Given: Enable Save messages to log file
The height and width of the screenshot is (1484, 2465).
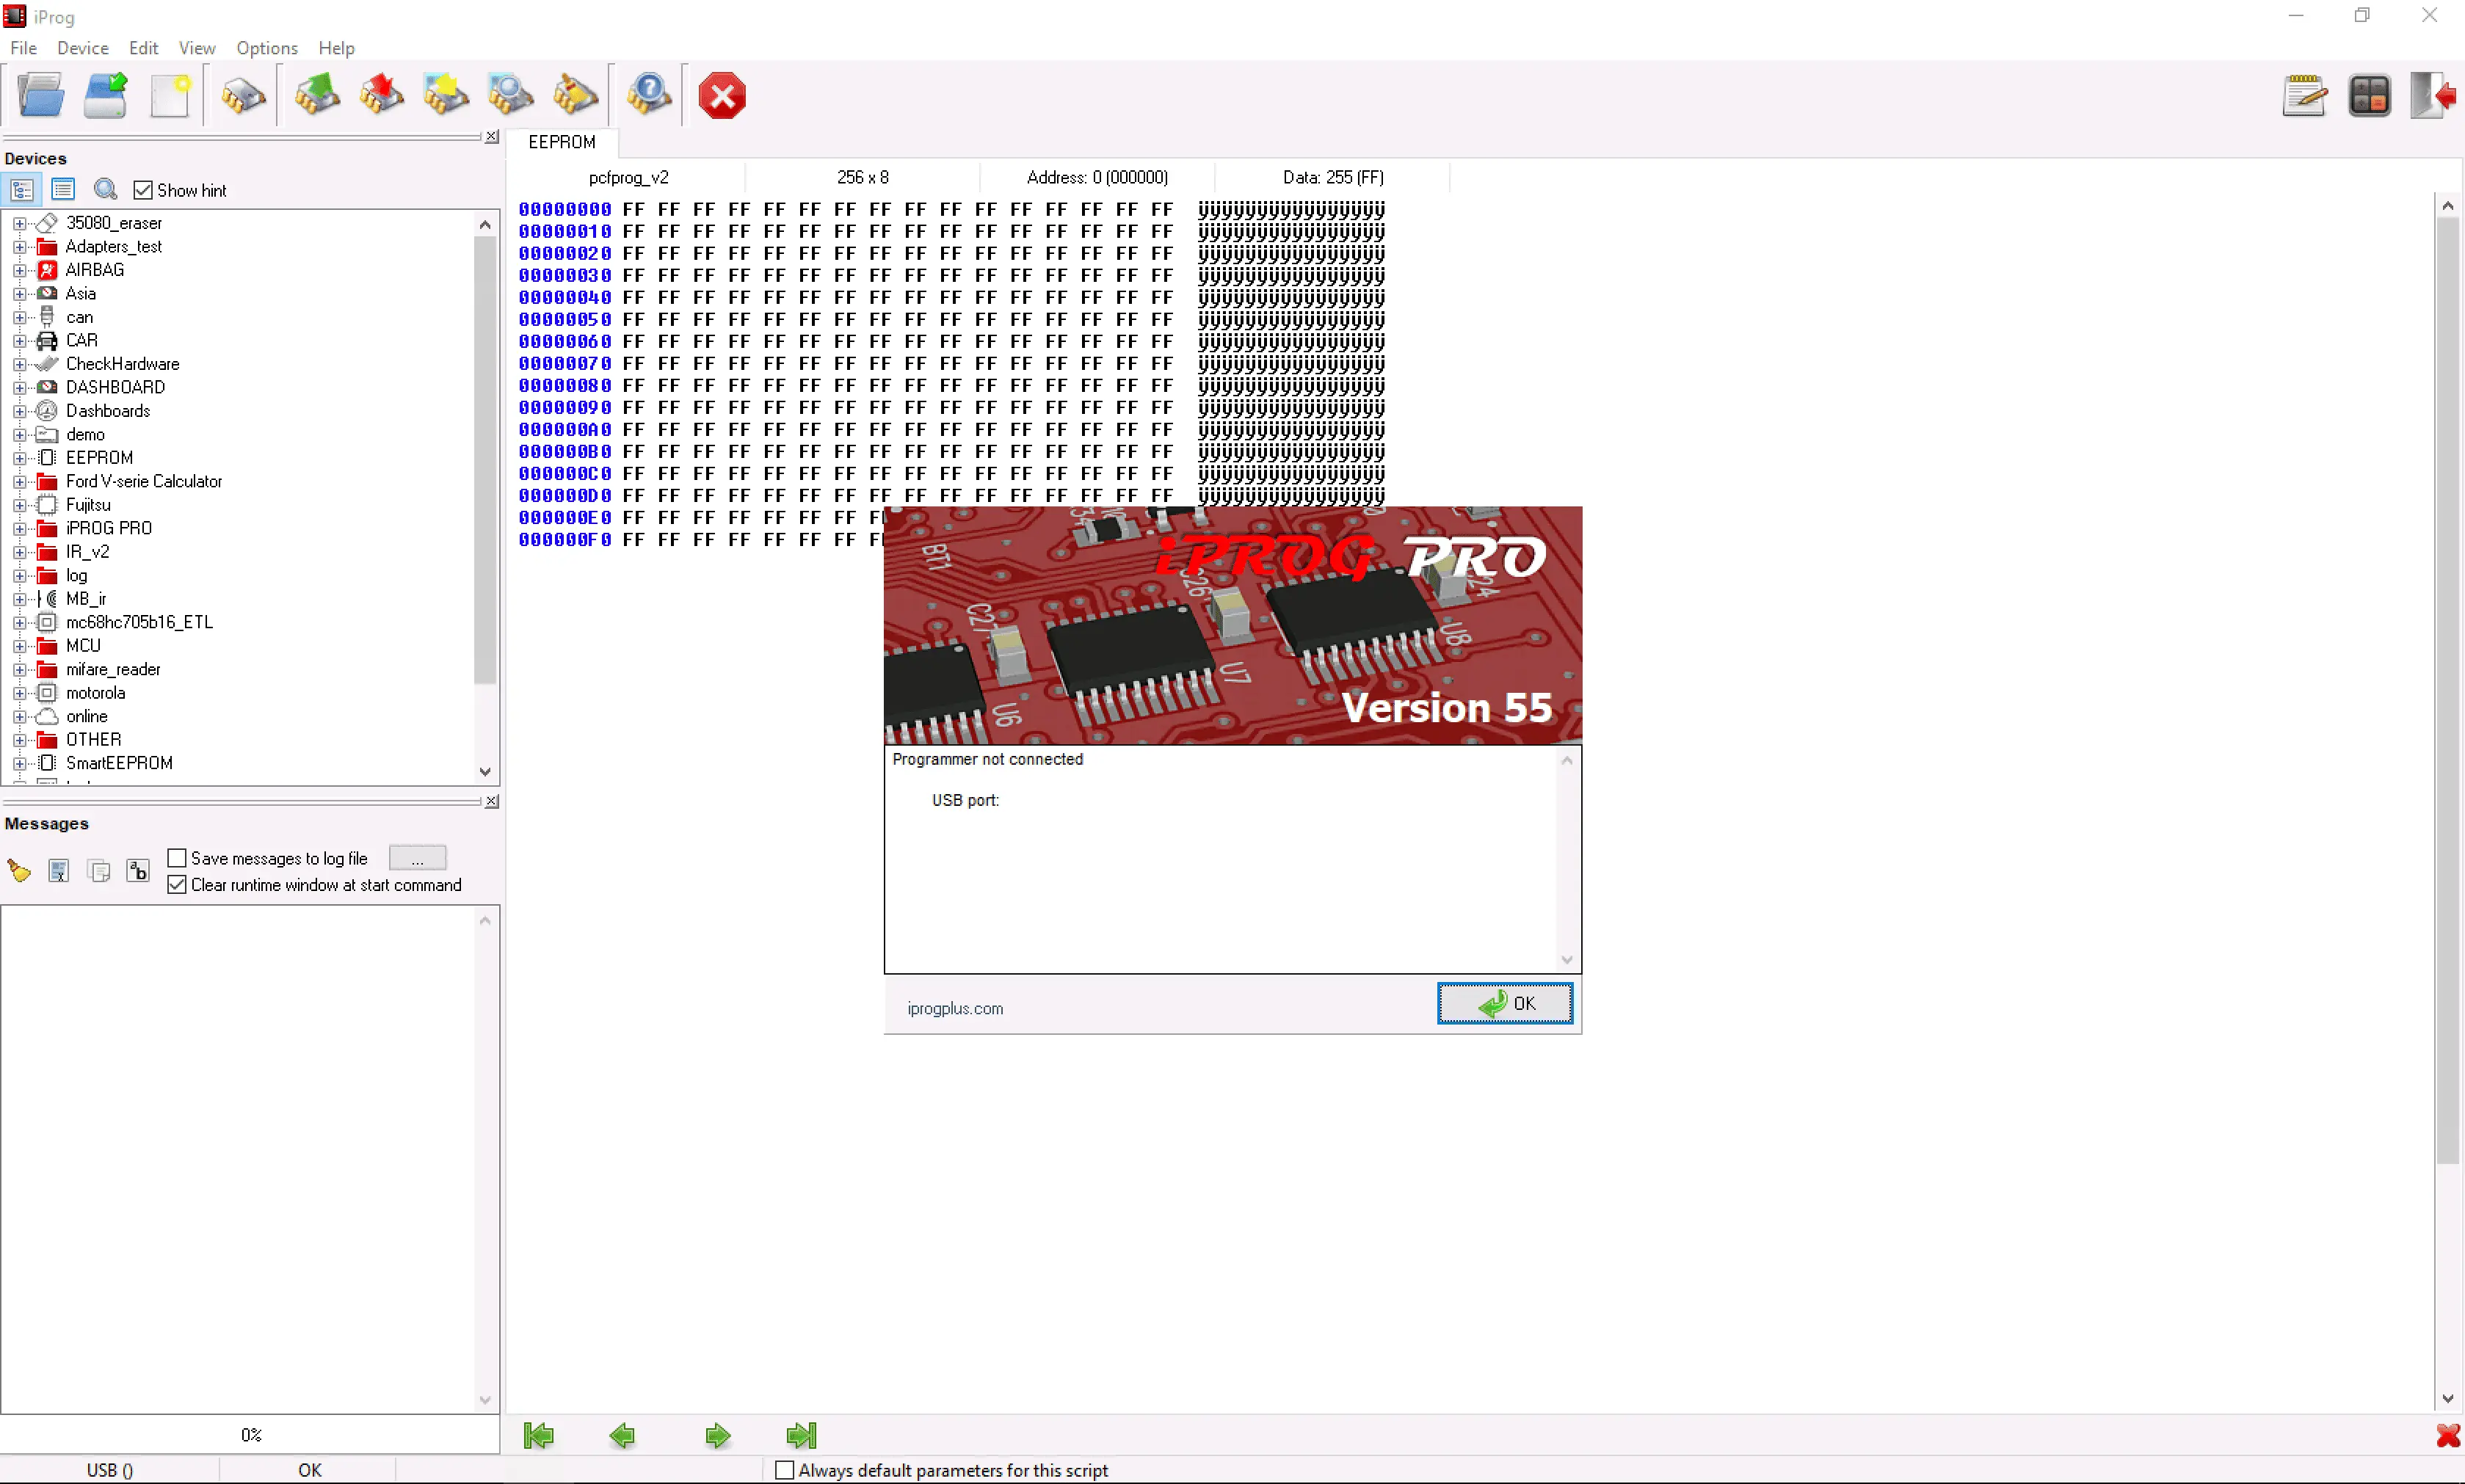Looking at the screenshot, I should pyautogui.click(x=177, y=858).
